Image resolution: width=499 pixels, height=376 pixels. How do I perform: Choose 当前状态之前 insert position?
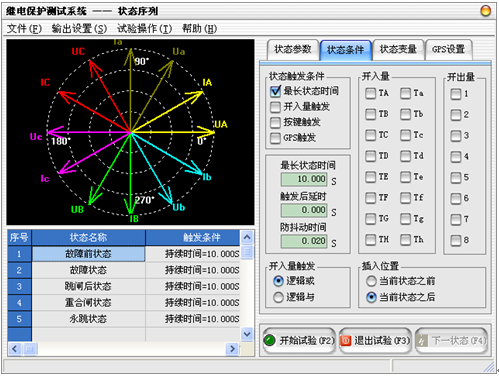[371, 281]
